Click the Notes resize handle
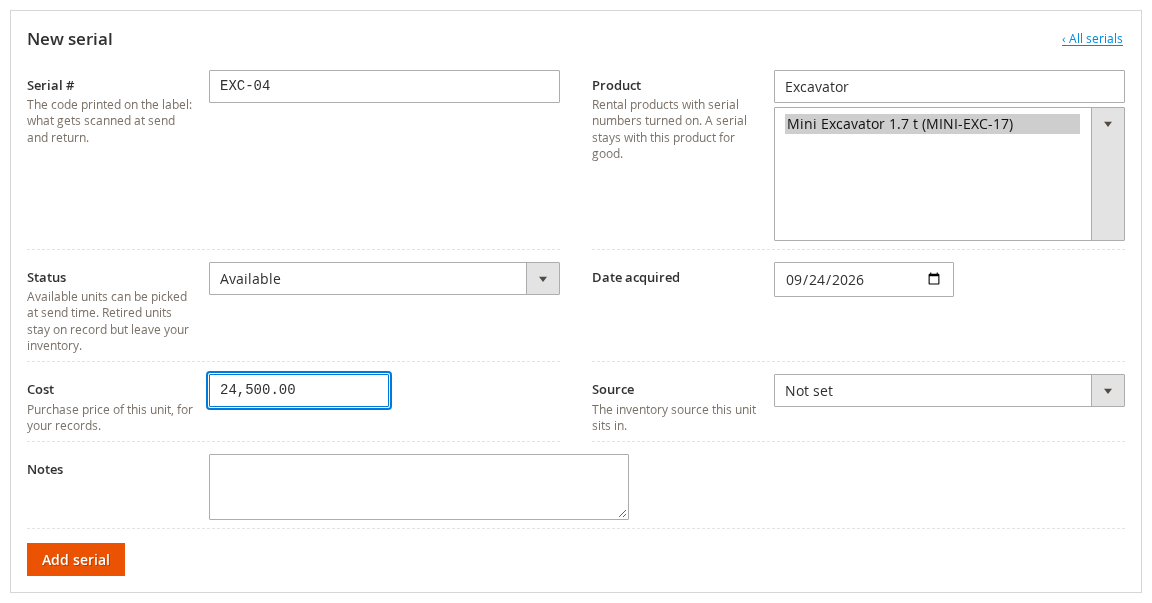1152x603 pixels. point(622,513)
